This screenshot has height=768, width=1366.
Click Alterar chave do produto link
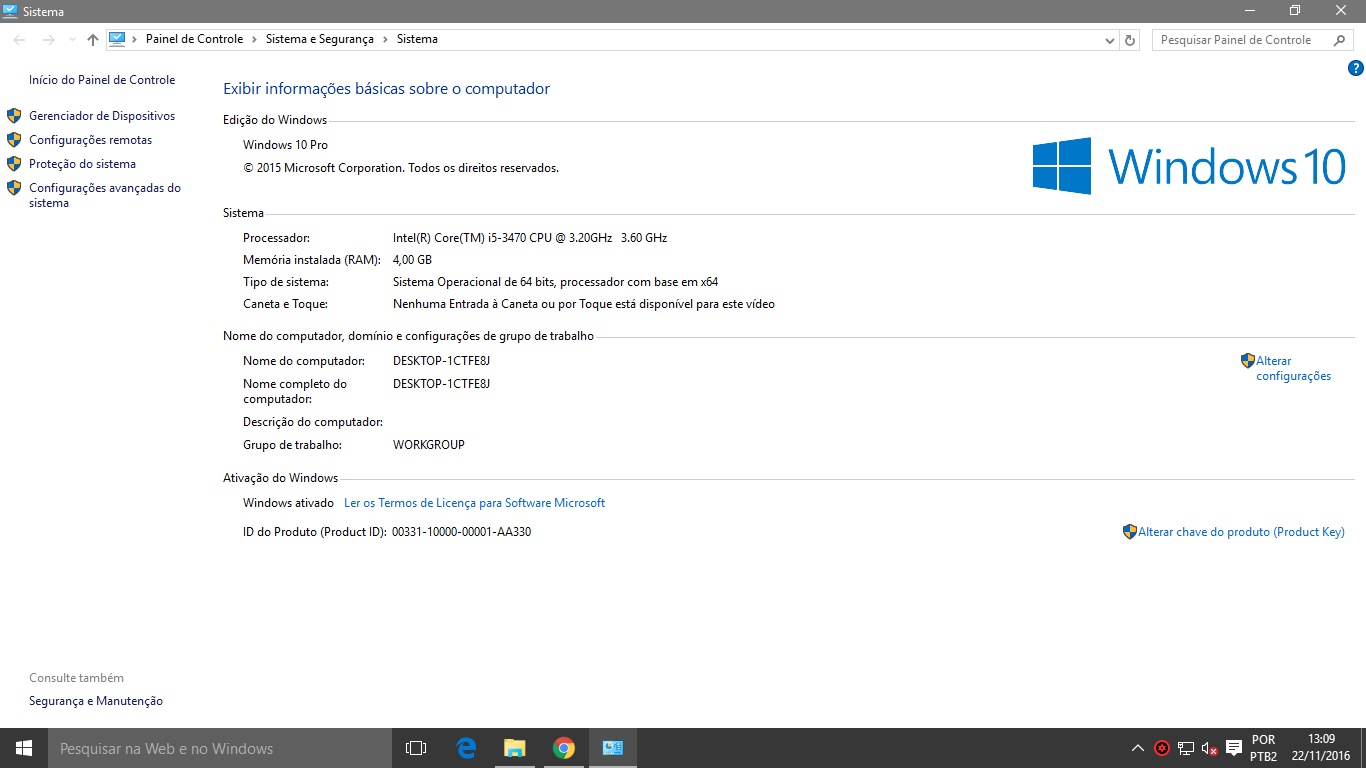pyautogui.click(x=1241, y=532)
